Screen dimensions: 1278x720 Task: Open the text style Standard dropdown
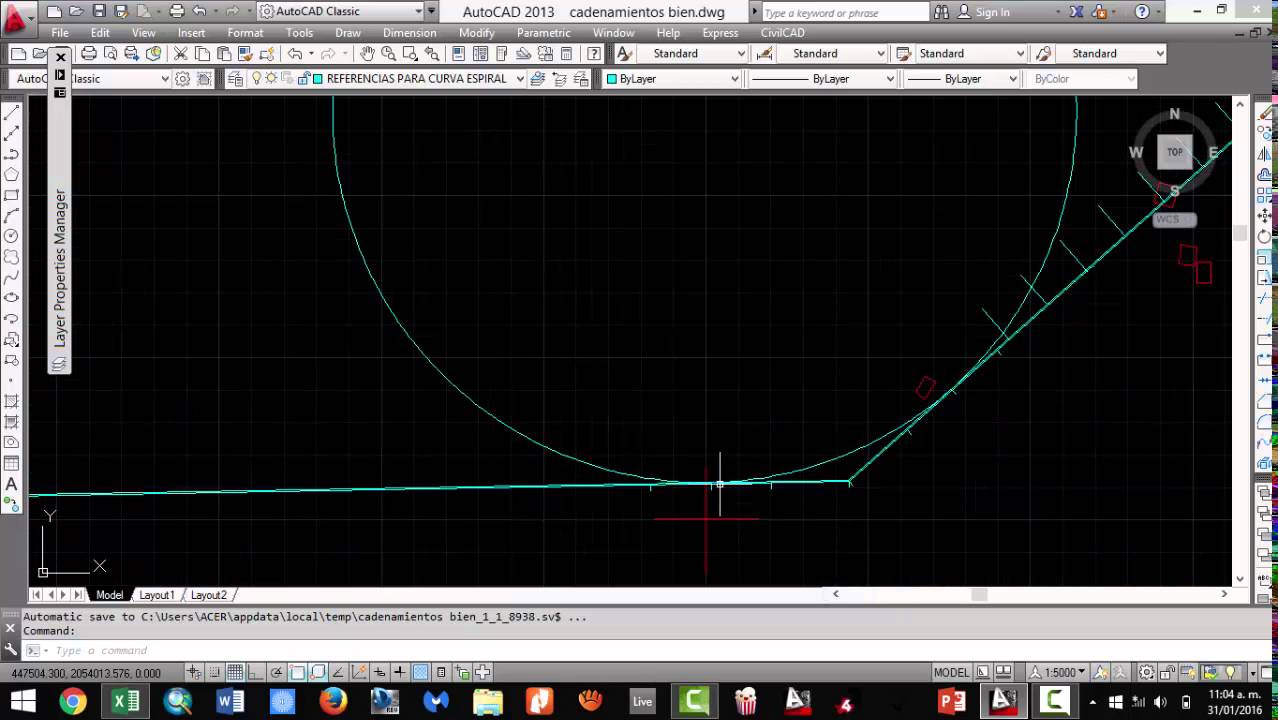(741, 54)
